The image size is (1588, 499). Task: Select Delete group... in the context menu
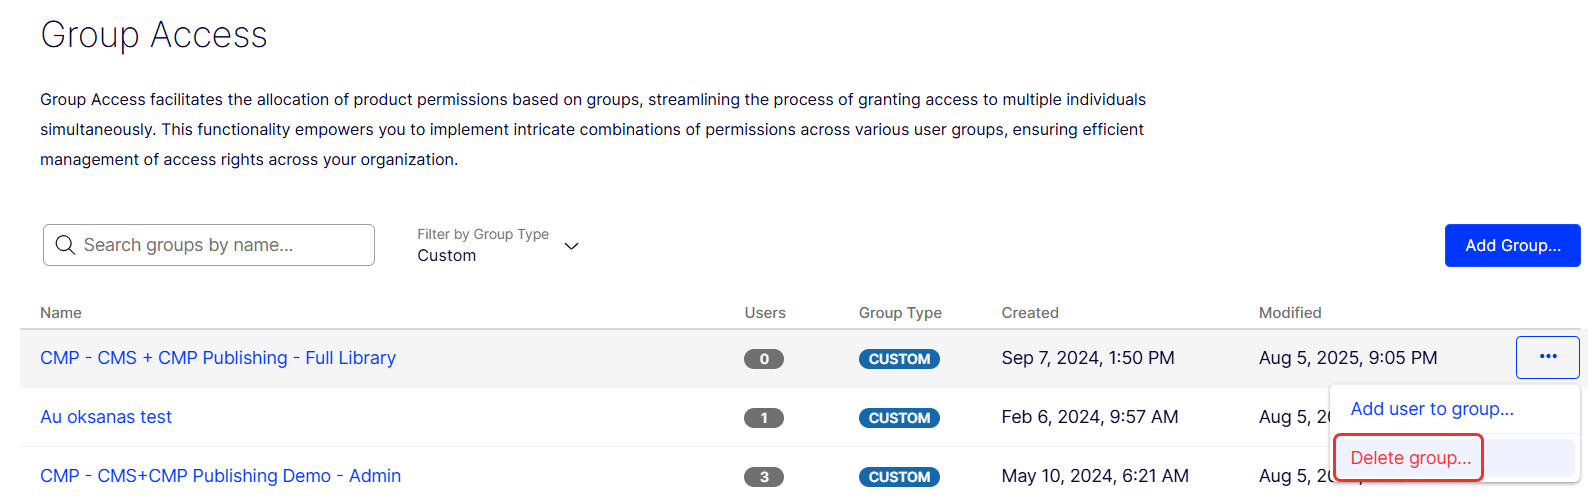[1410, 458]
